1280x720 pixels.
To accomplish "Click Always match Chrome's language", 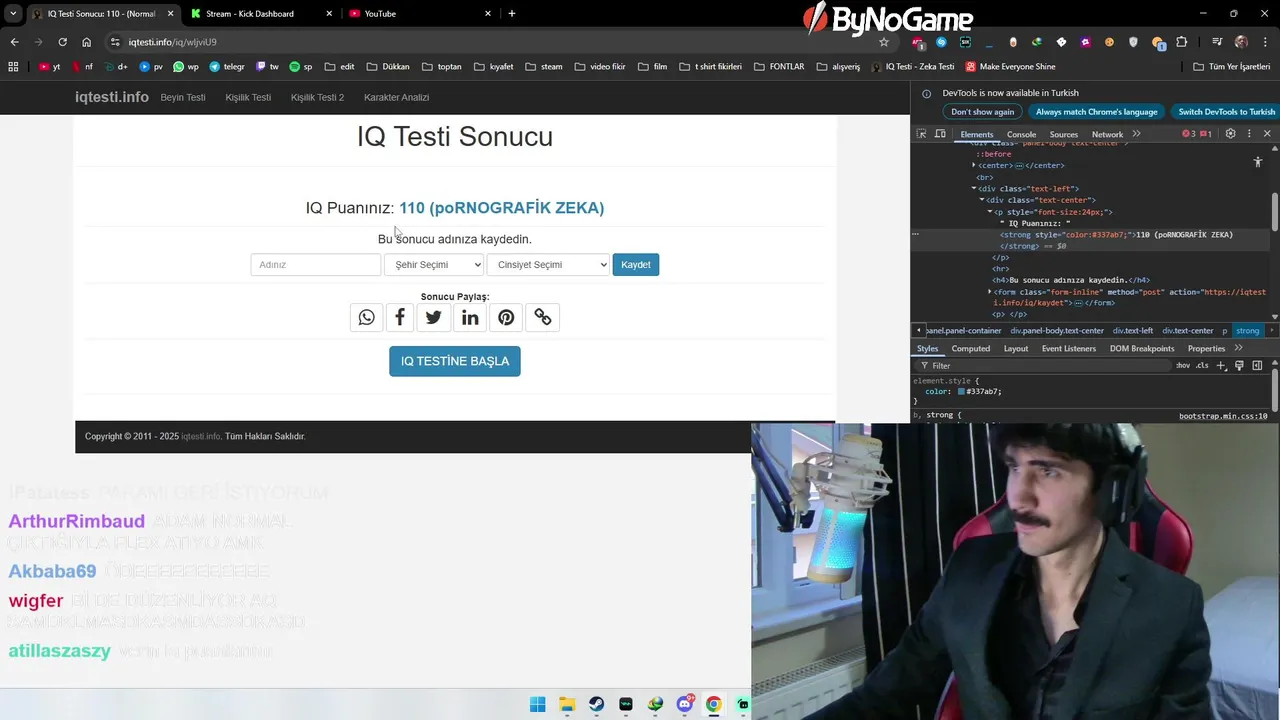I will [x=1096, y=112].
